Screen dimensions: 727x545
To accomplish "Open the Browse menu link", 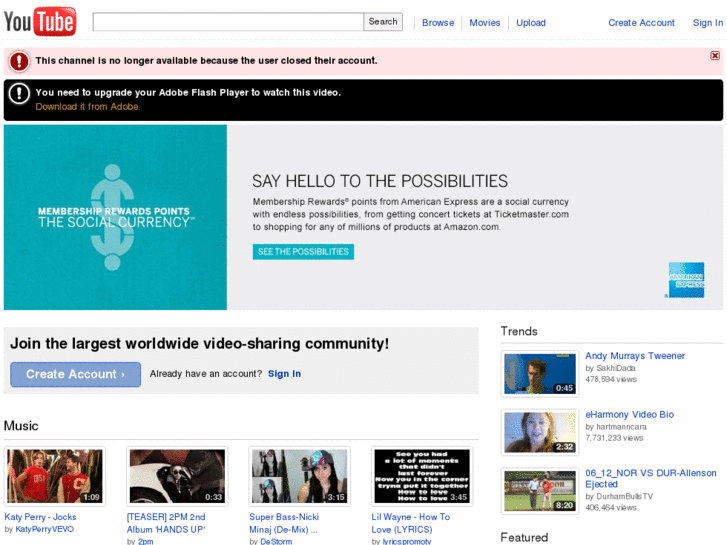I will click(x=438, y=23).
